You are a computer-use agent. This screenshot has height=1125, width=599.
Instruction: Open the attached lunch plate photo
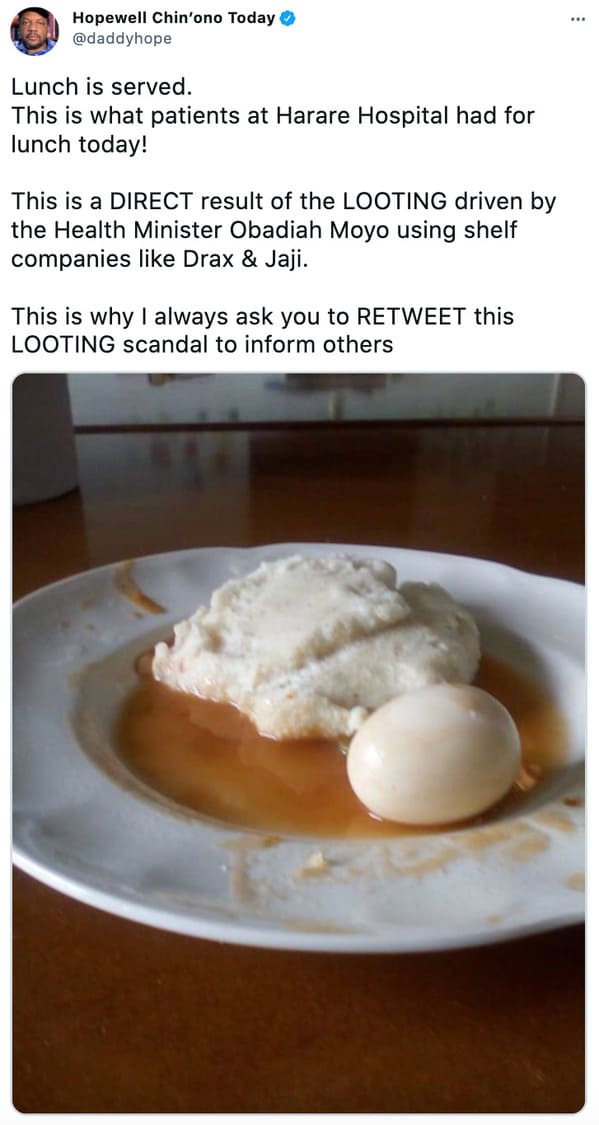click(x=298, y=743)
